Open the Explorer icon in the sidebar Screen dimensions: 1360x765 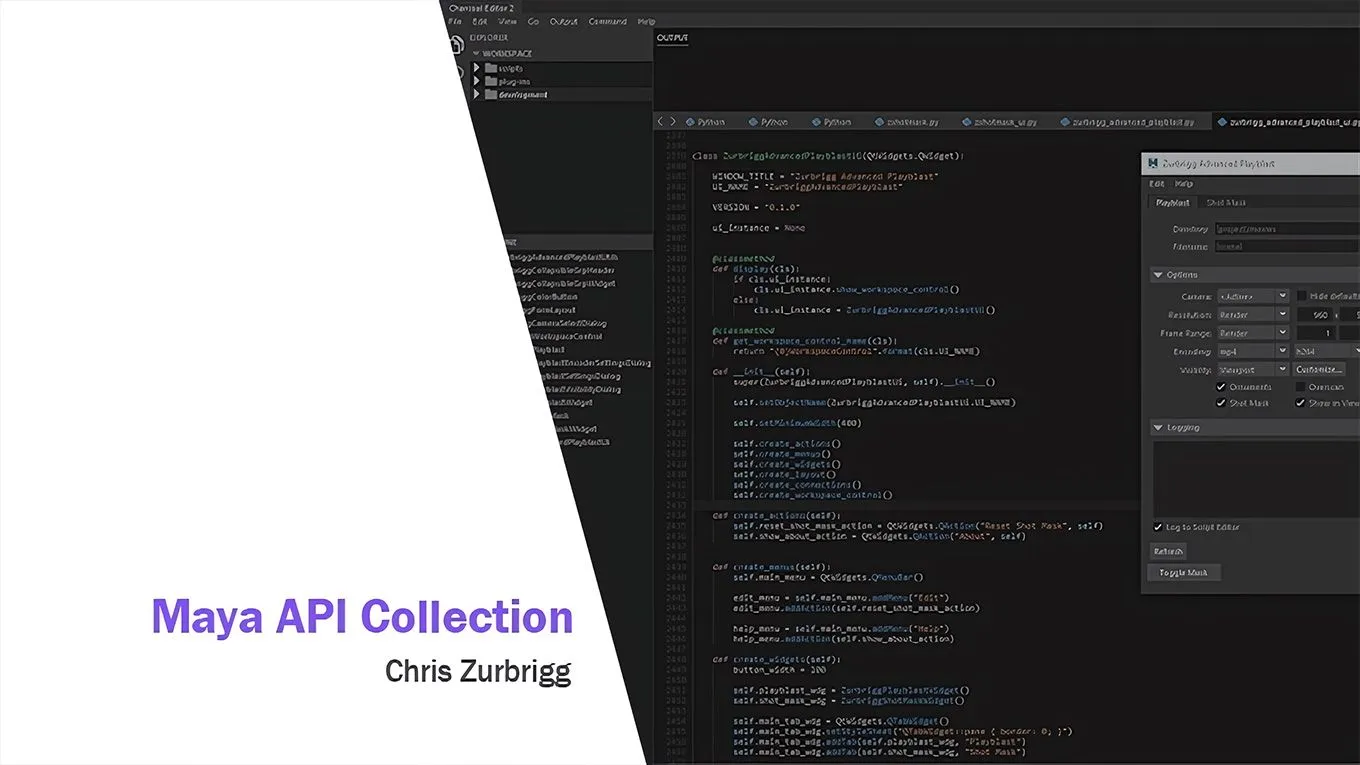[x=457, y=42]
